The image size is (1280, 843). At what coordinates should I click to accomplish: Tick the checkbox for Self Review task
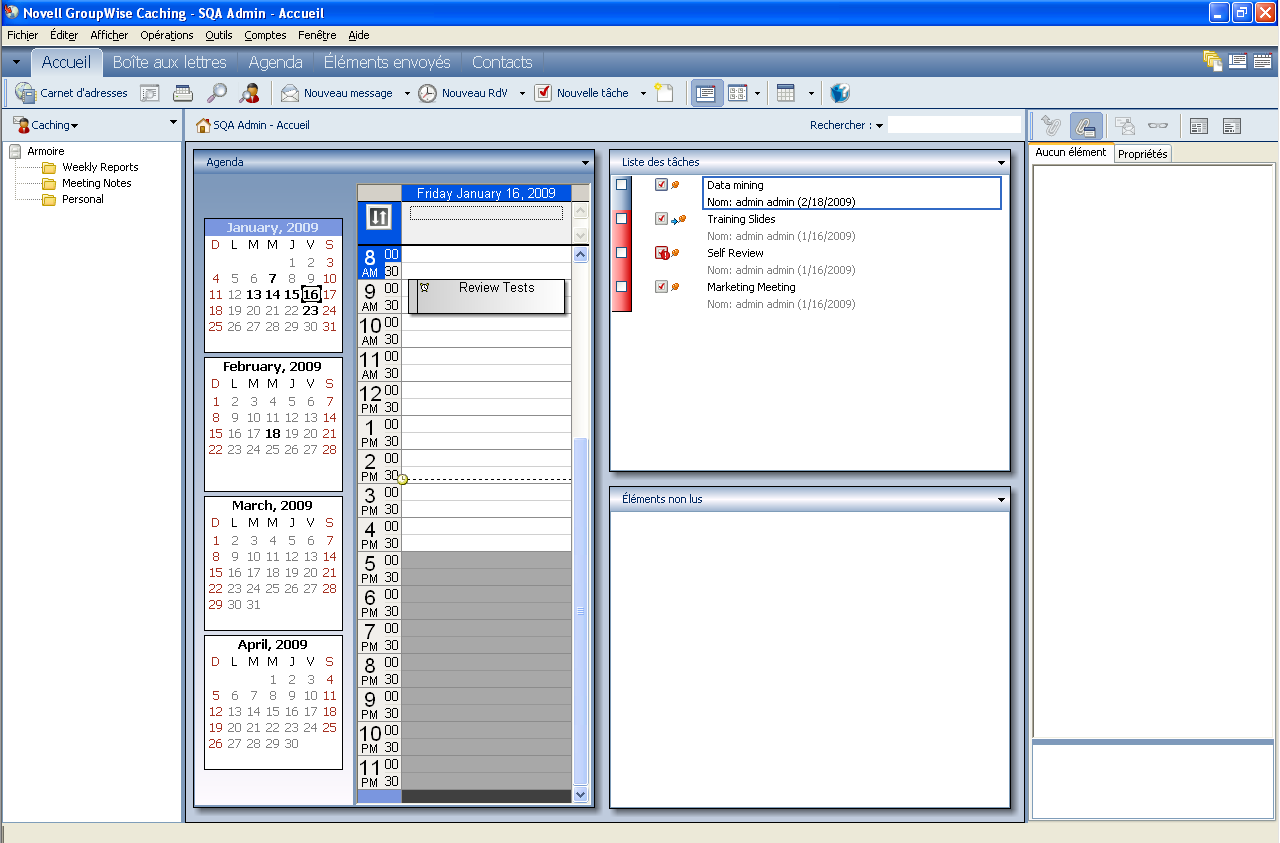coord(622,252)
